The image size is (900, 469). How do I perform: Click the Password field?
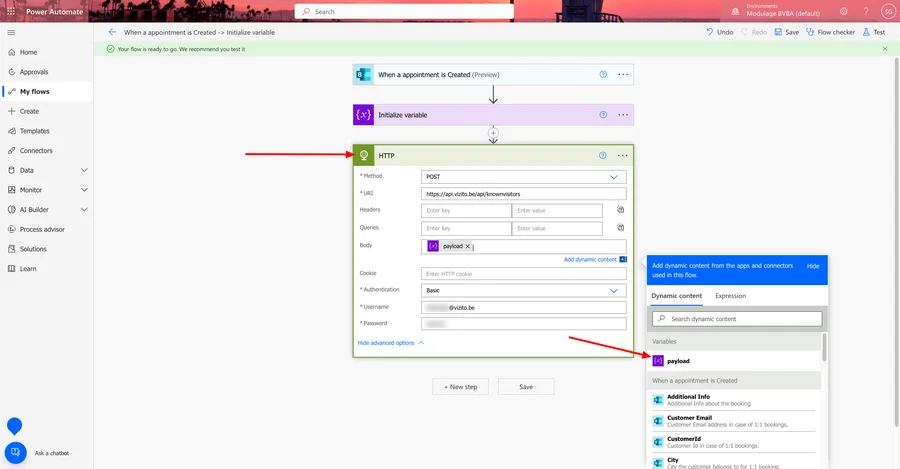click(x=523, y=324)
